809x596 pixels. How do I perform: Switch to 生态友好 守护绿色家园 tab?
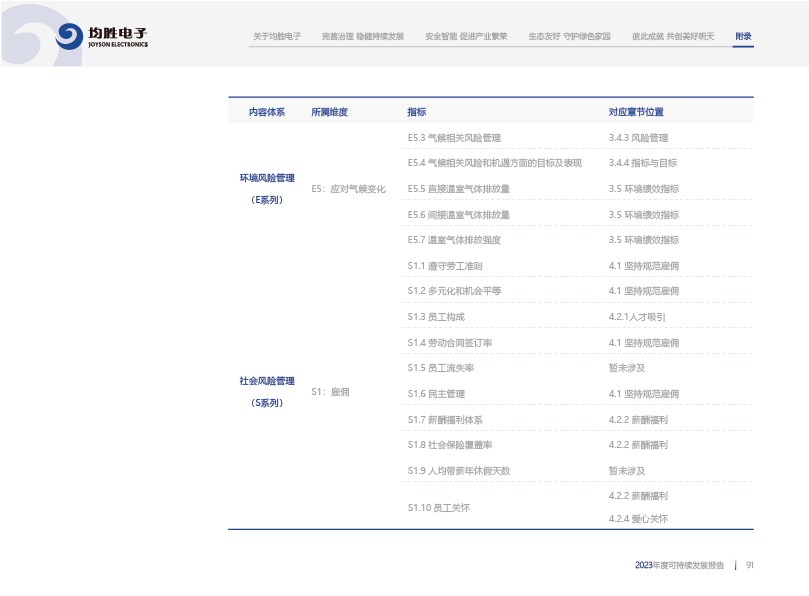[569, 36]
